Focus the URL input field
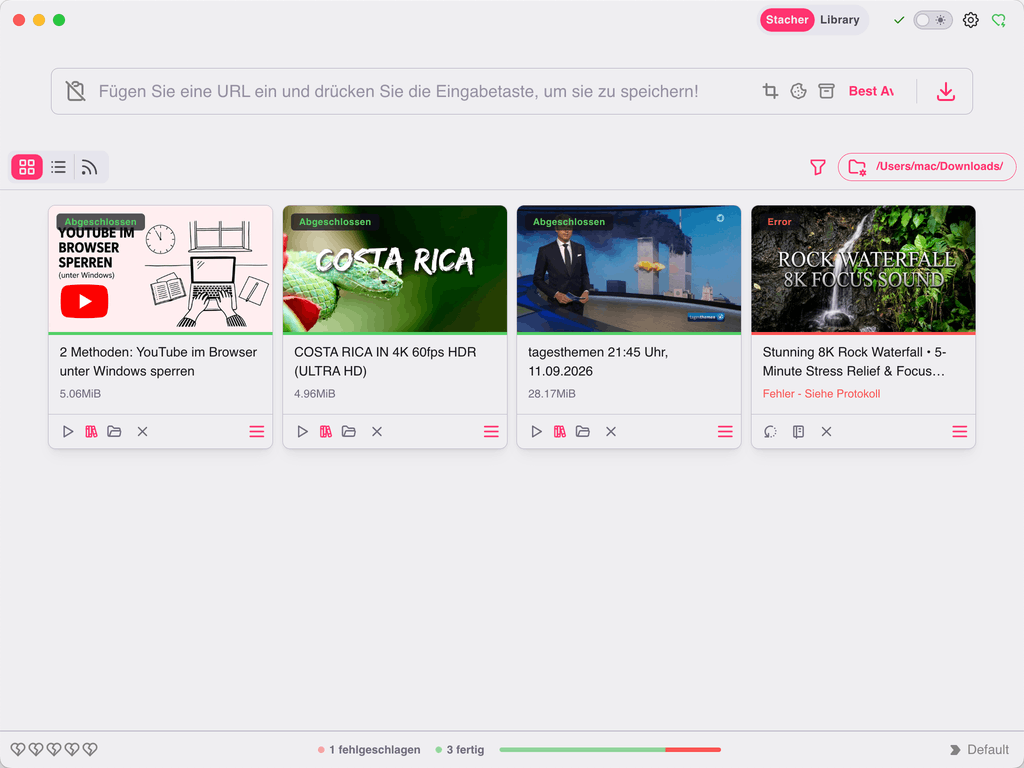The height and width of the screenshot is (768, 1024). tap(398, 91)
